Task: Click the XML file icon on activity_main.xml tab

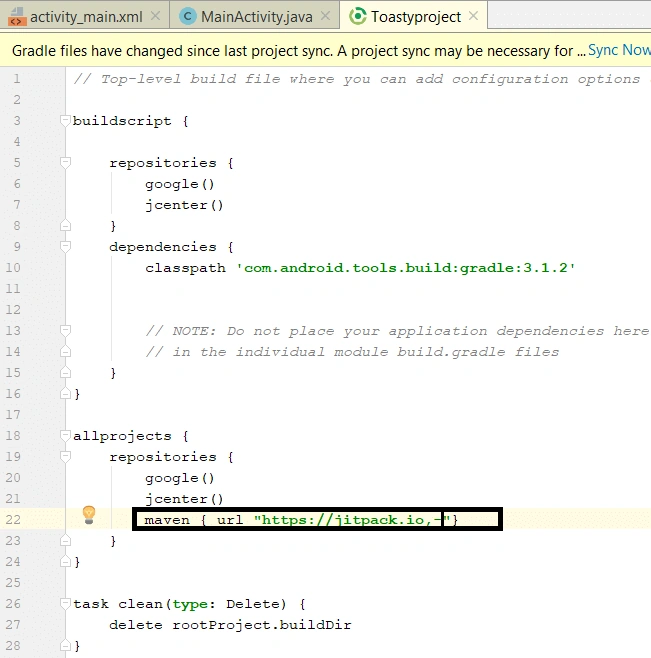Action: coord(17,17)
